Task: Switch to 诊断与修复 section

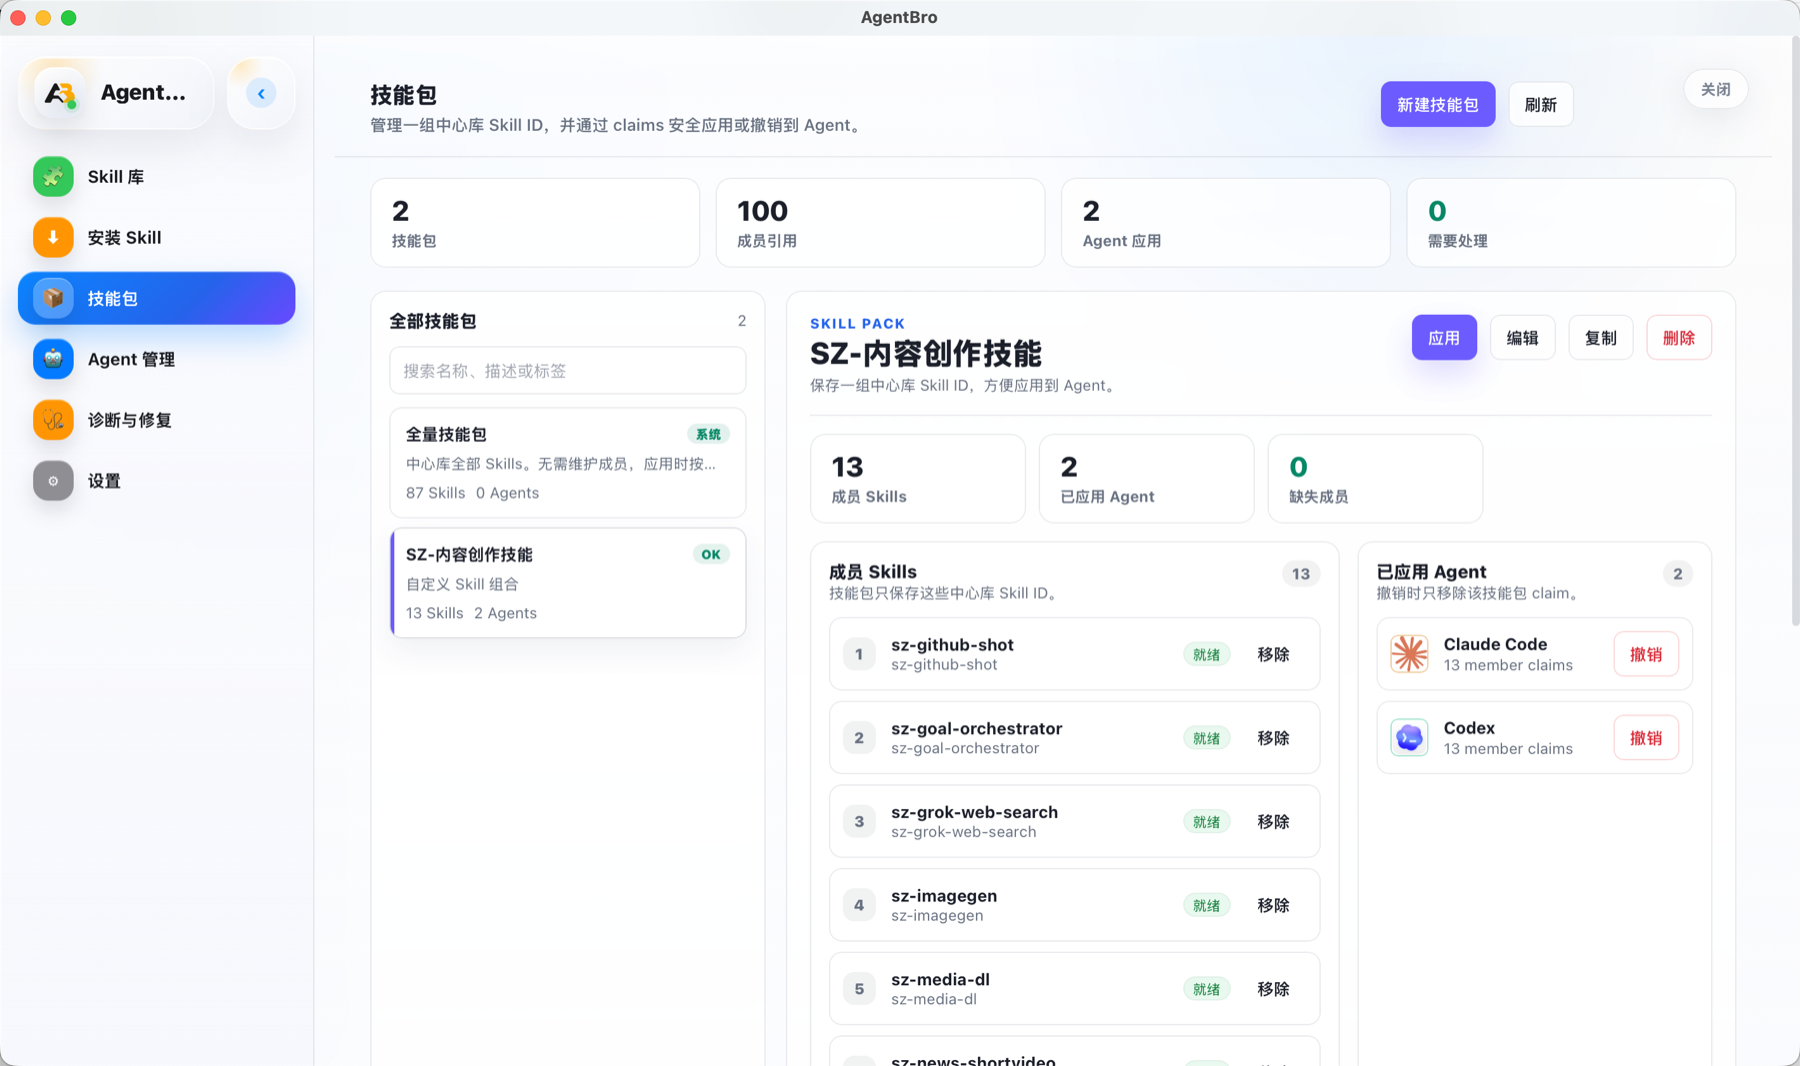Action: (x=130, y=420)
